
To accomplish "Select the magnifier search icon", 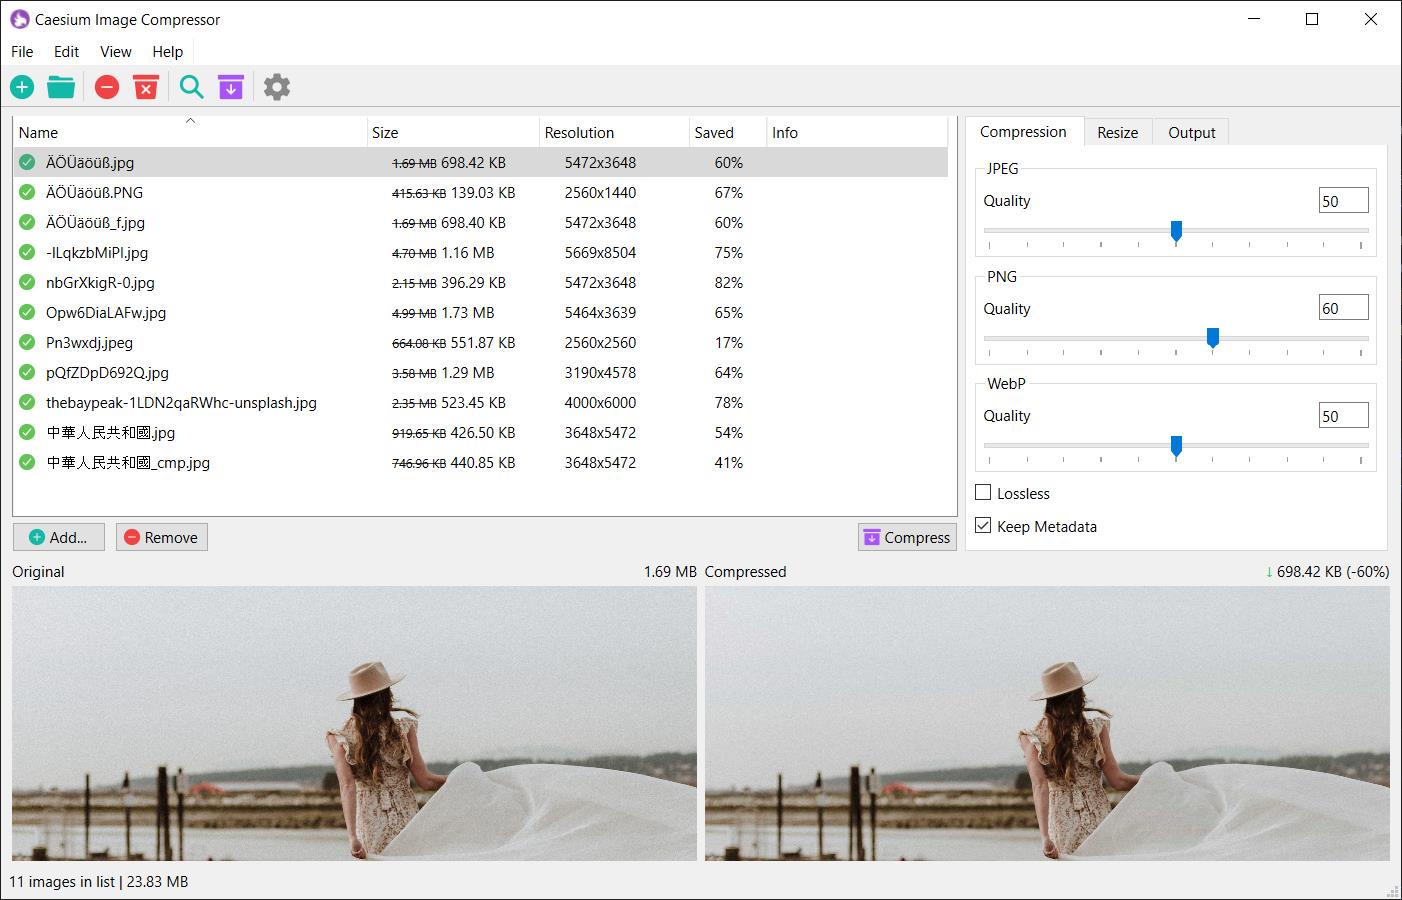I will pyautogui.click(x=191, y=87).
